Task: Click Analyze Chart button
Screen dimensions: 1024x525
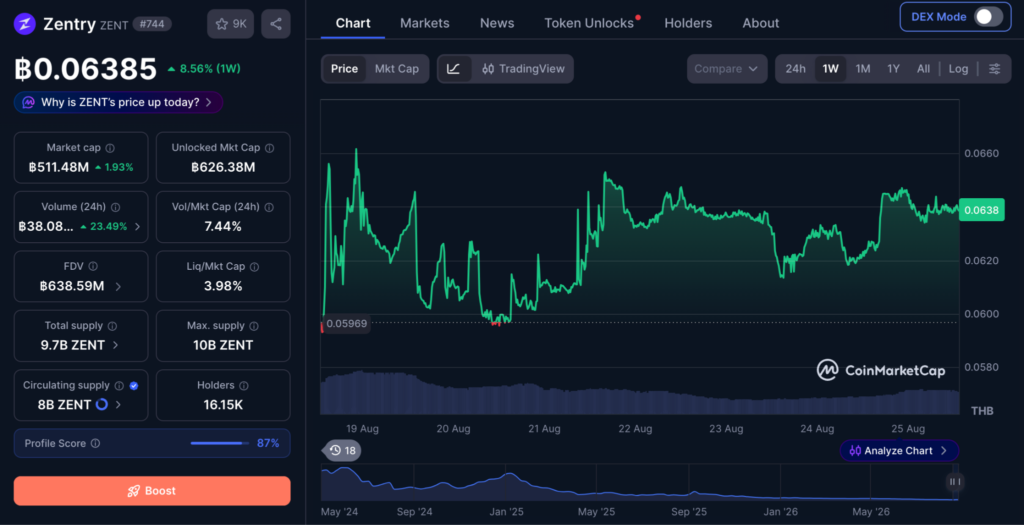Action: pos(899,451)
